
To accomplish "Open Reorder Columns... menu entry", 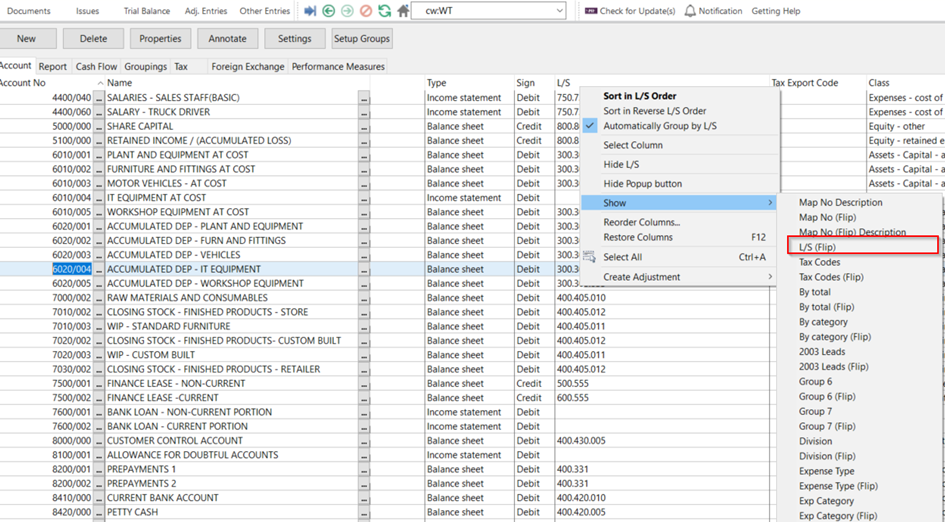I will tap(642, 222).
